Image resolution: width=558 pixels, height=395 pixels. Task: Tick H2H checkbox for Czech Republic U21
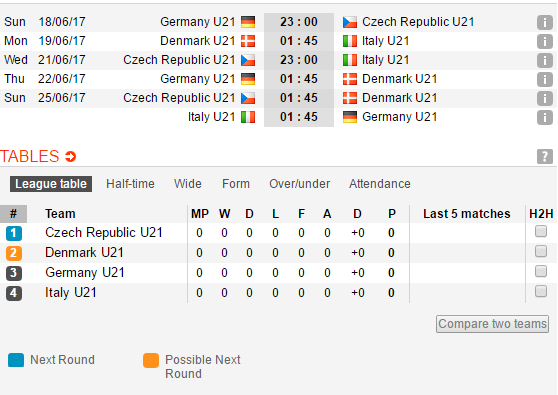tap(541, 231)
